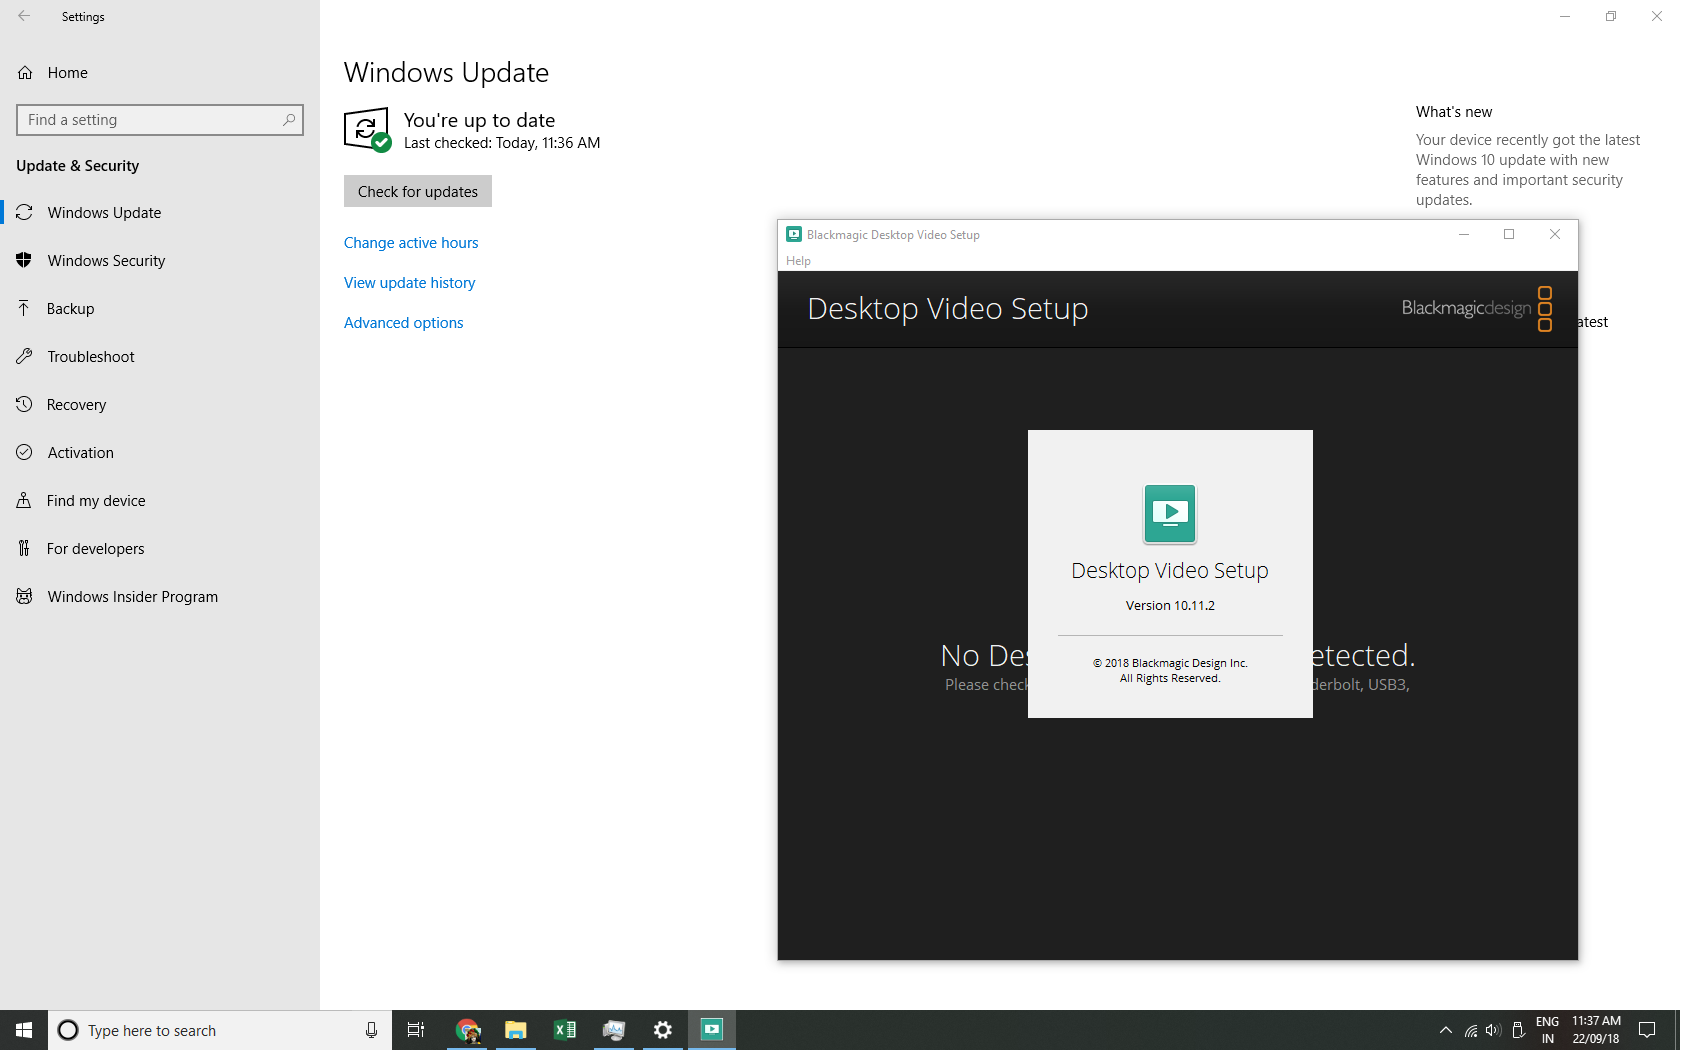Click the Windows Update sync icon in the sidebar

click(x=24, y=212)
